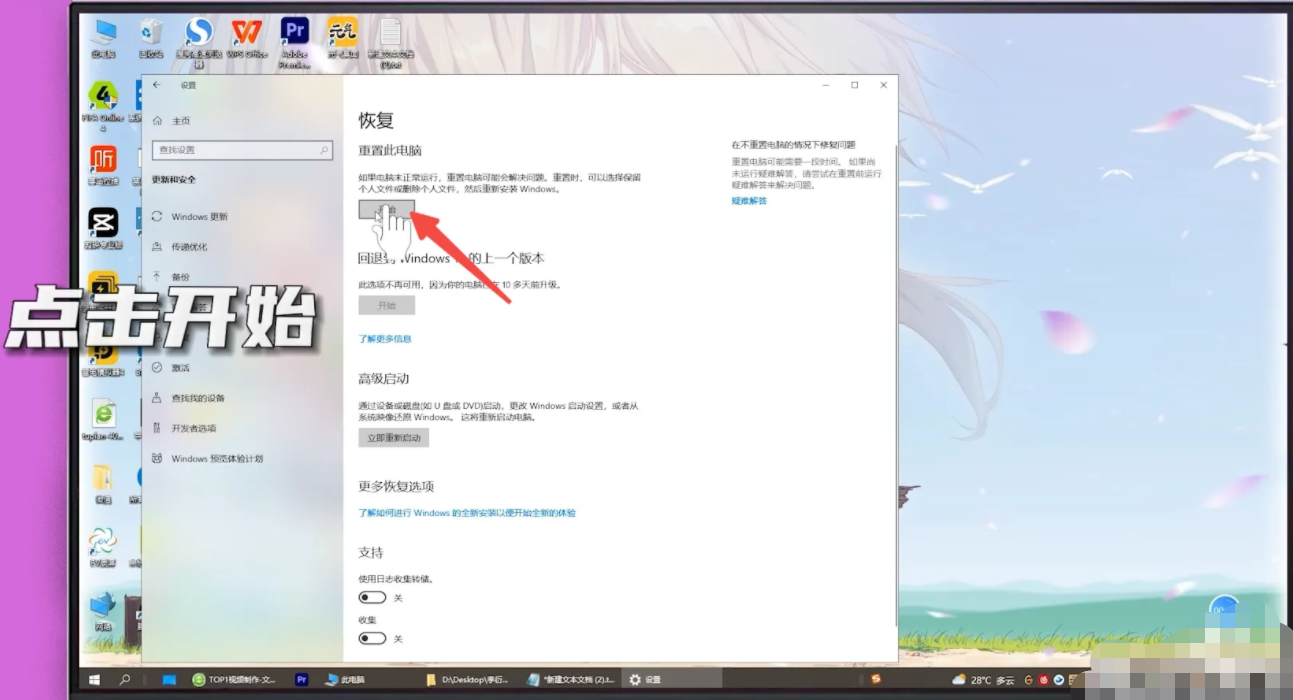Click the Task View taskbar icon

(169, 680)
